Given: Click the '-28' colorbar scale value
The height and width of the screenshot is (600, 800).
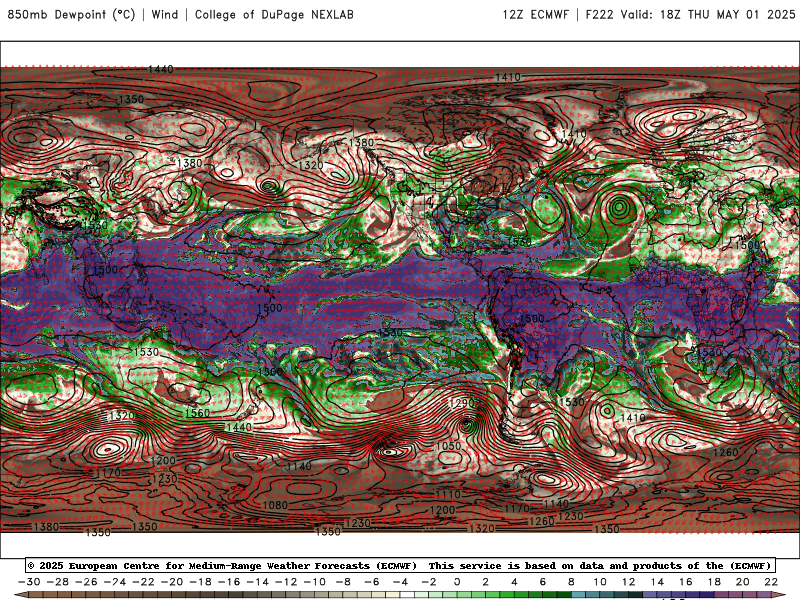Looking at the screenshot, I should point(58,582).
